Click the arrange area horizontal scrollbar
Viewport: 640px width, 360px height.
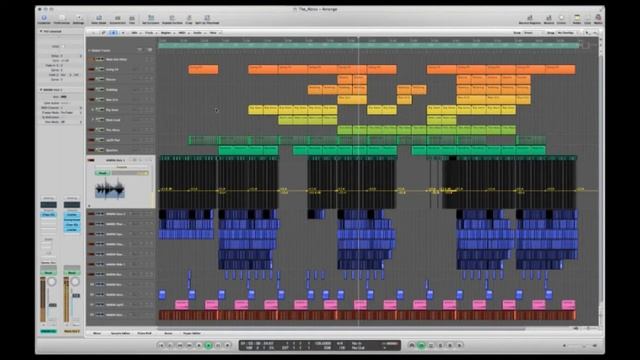[x=341, y=328]
